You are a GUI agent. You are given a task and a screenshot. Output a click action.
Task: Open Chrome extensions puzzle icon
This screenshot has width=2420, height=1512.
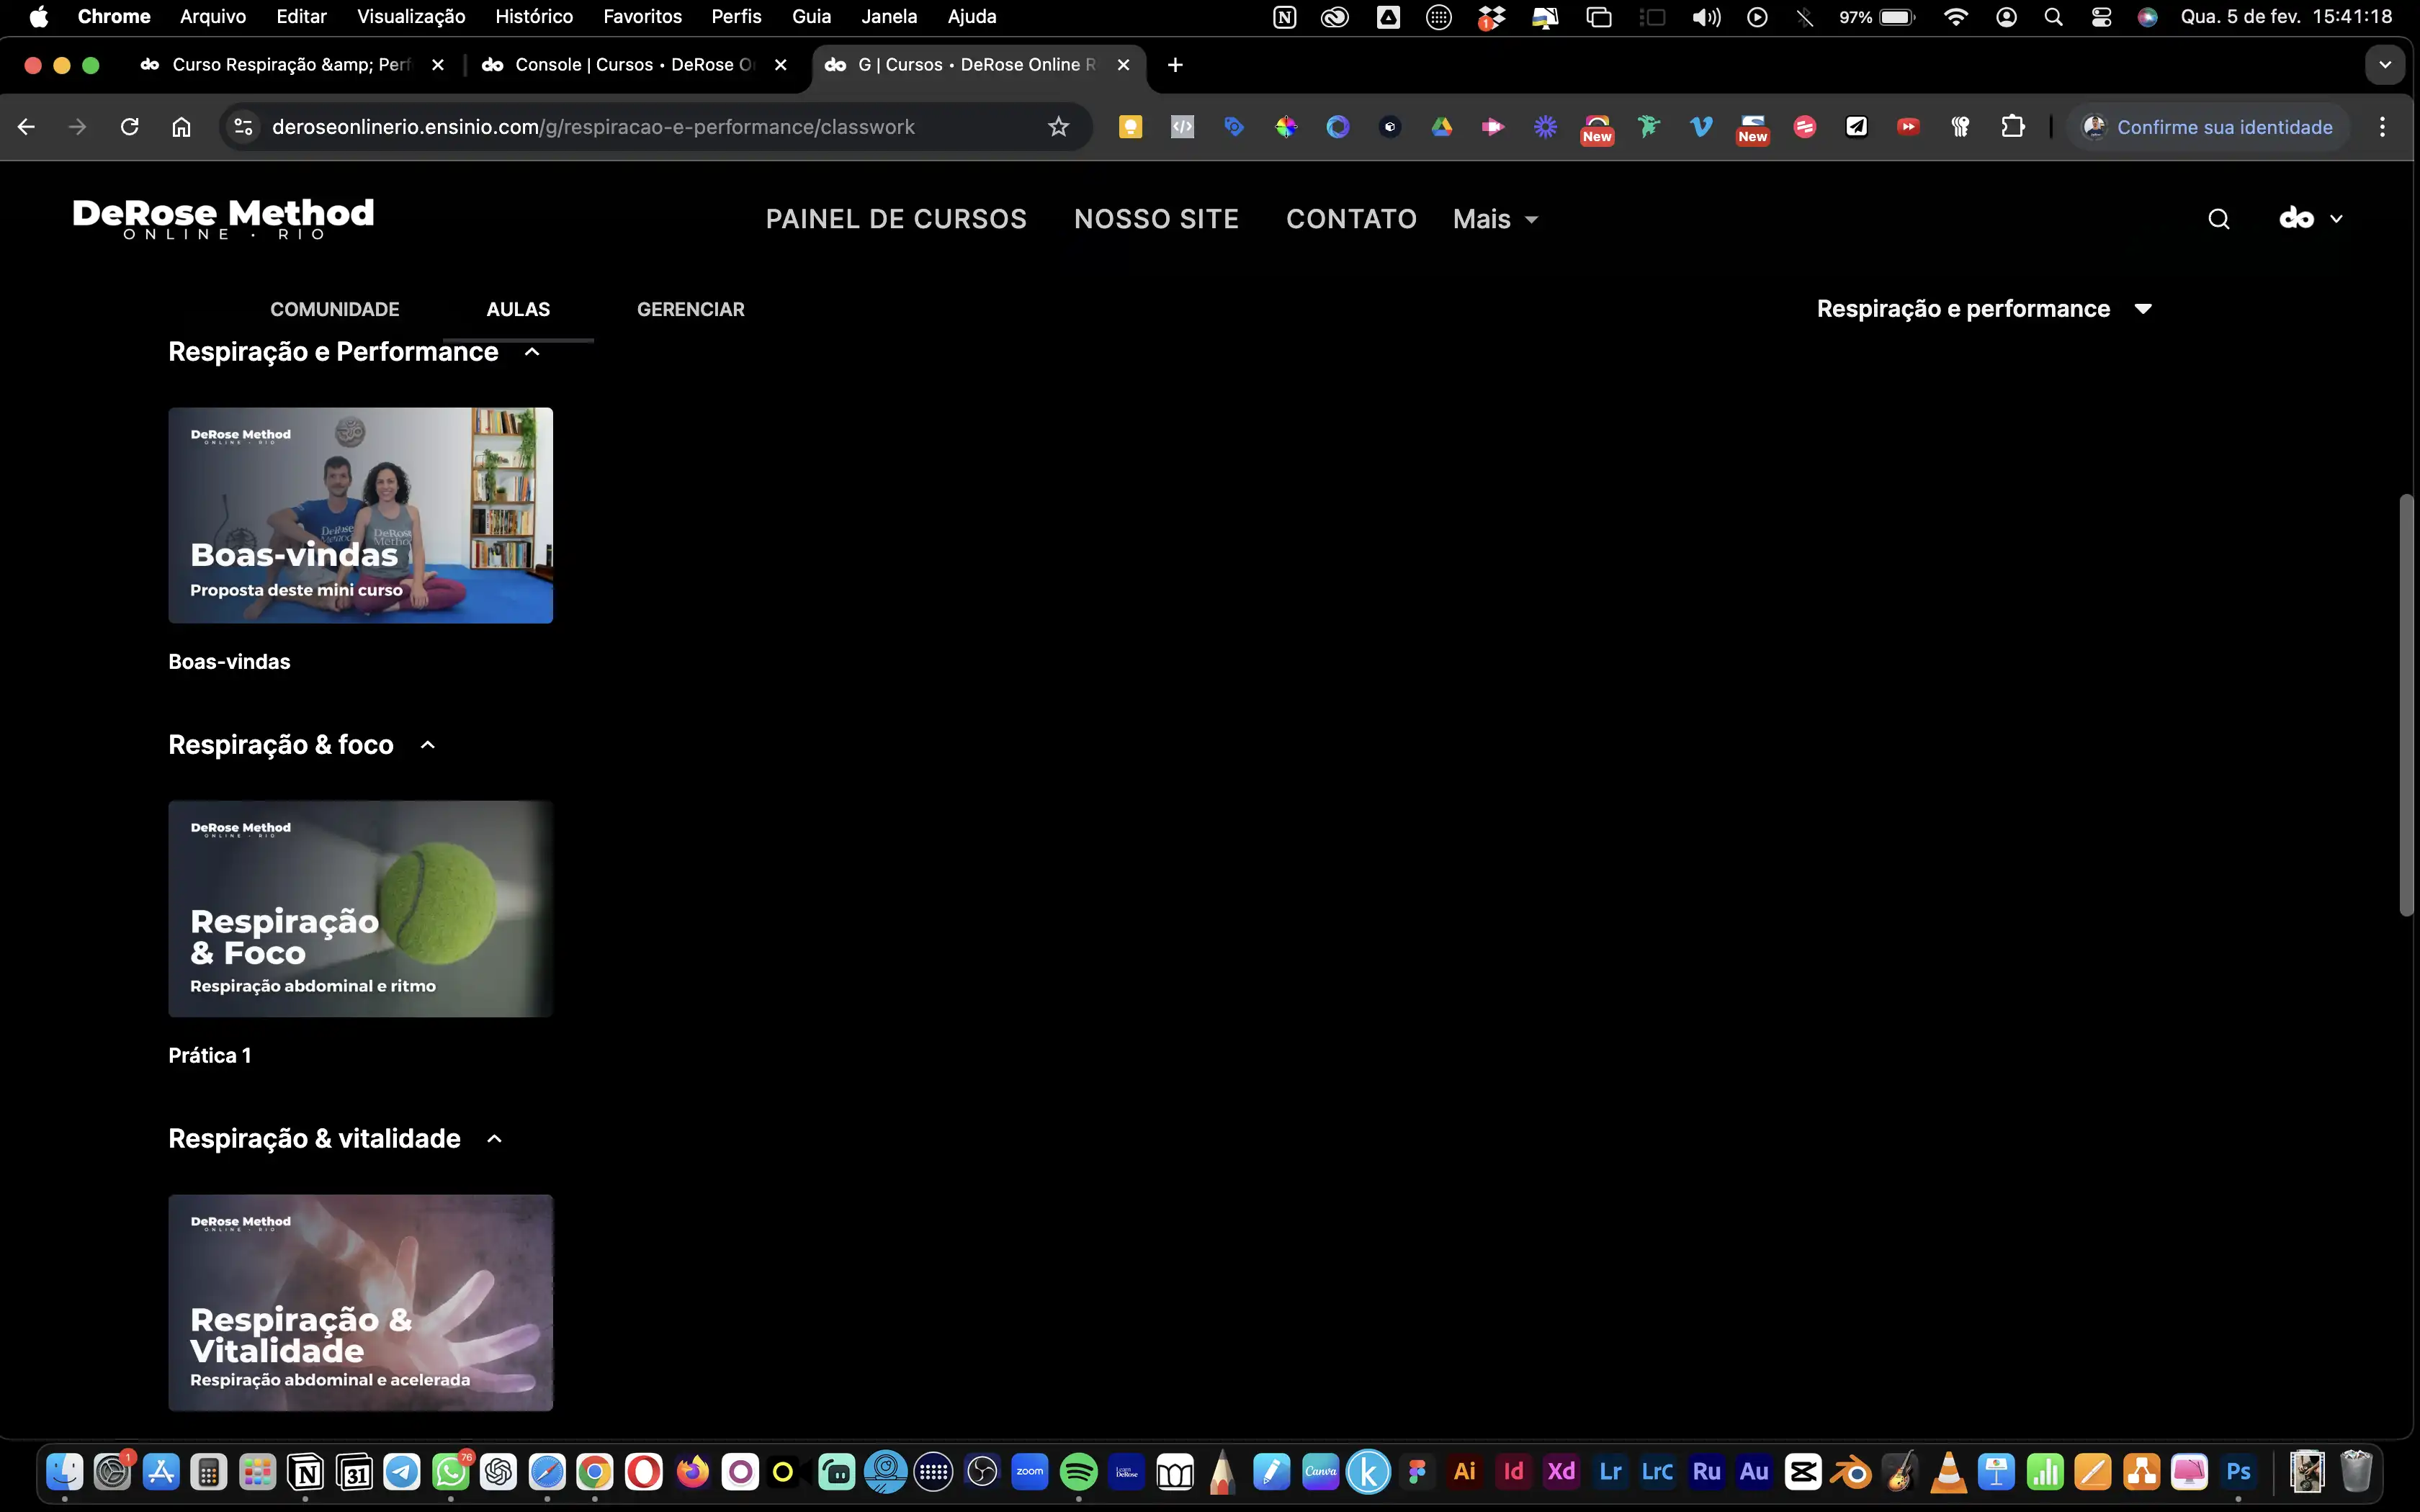pyautogui.click(x=2012, y=127)
